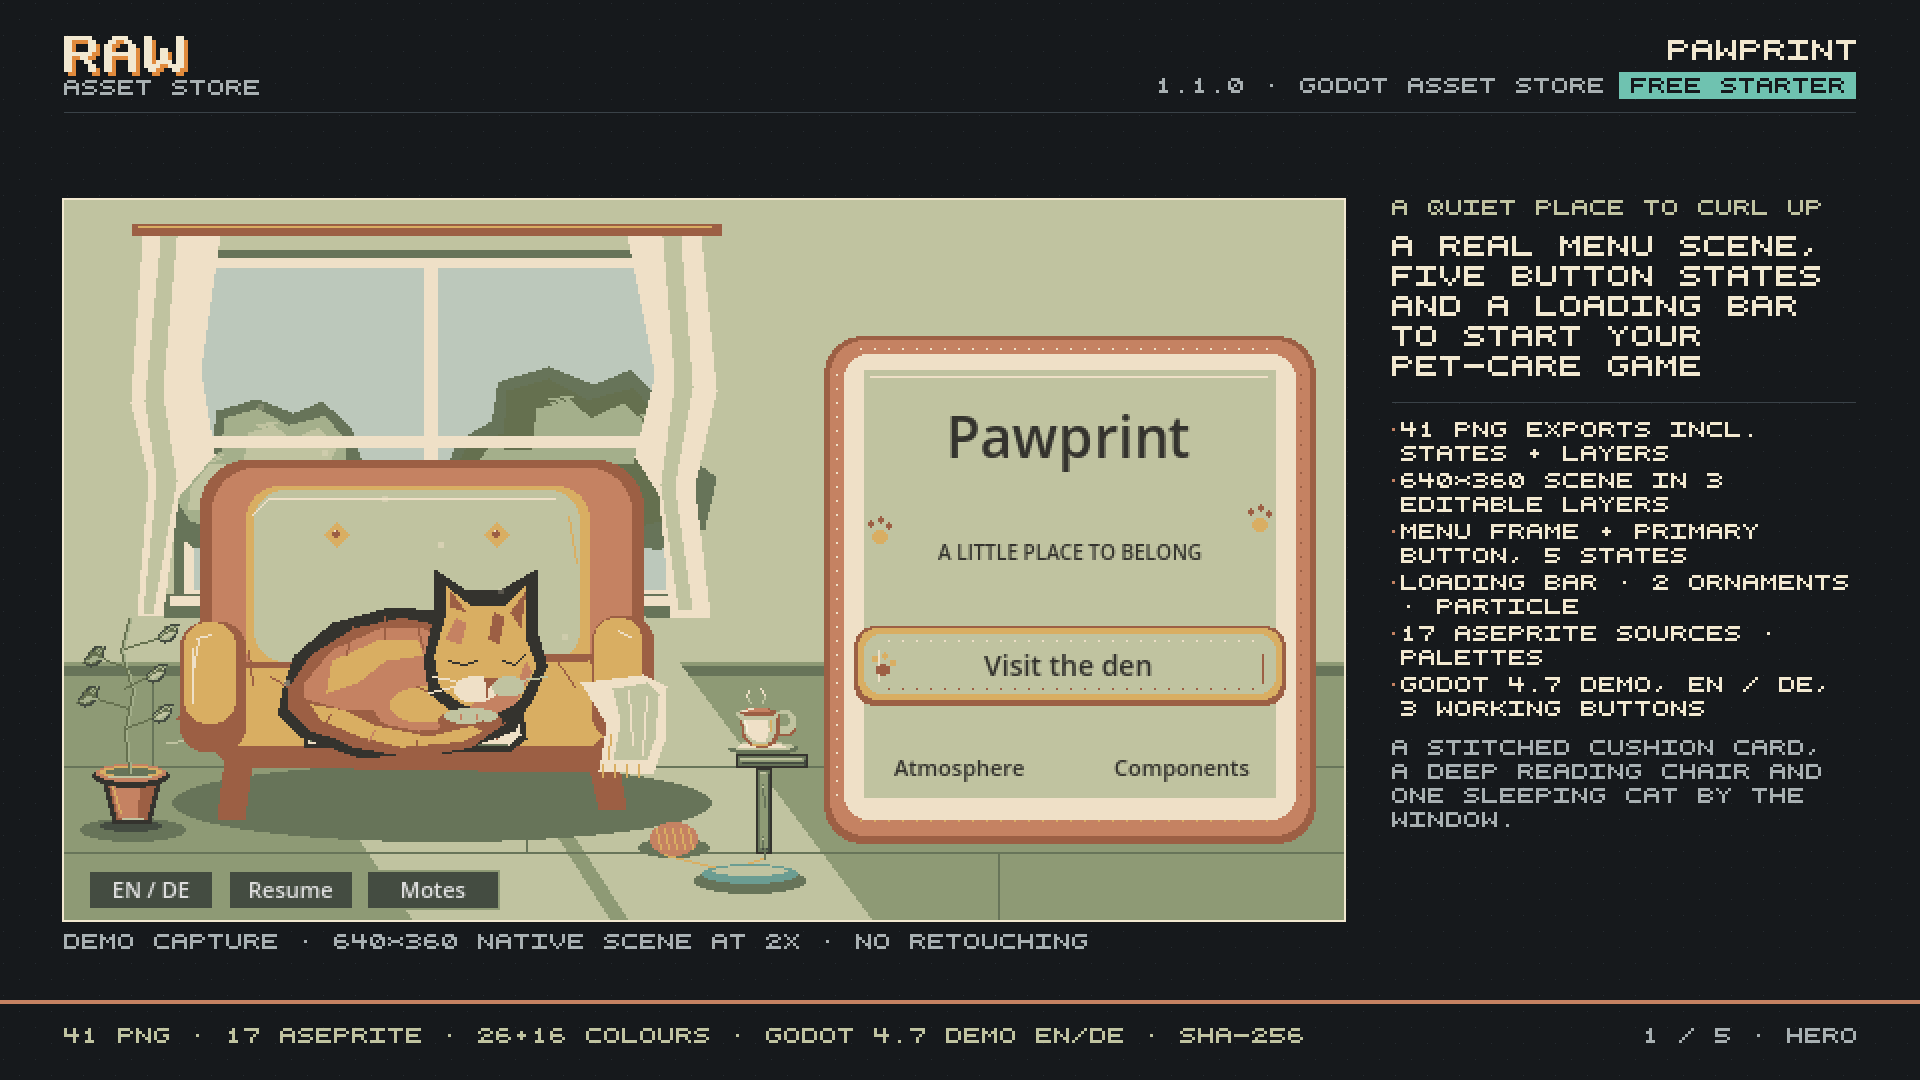This screenshot has width=1920, height=1080.
Task: Toggle the Motes particle button
Action: 433,890
